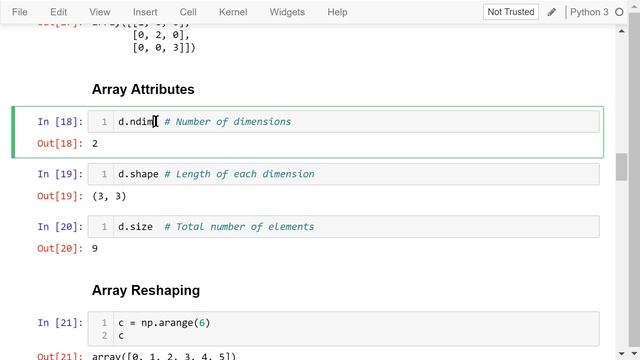Open the Edit menu
Image resolution: width=640 pixels, height=360 pixels.
58,12
